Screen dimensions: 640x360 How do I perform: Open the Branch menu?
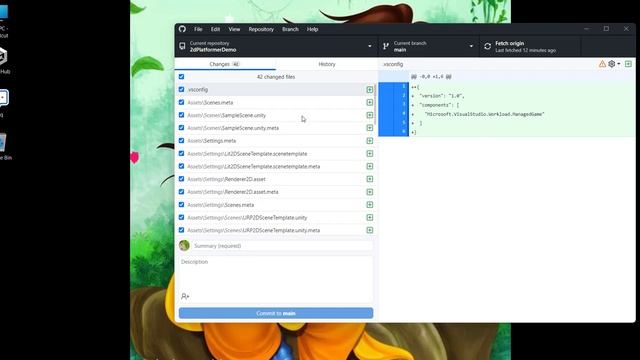tap(290, 29)
